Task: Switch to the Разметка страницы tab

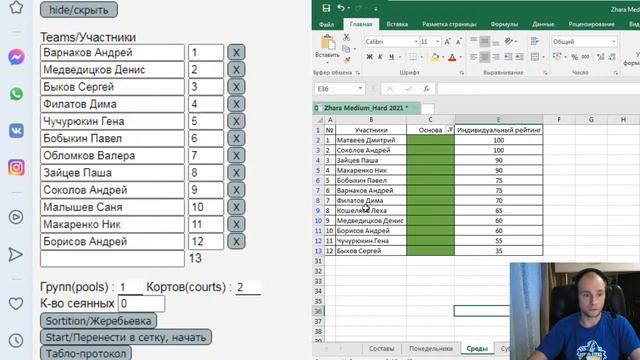Action: pos(449,24)
